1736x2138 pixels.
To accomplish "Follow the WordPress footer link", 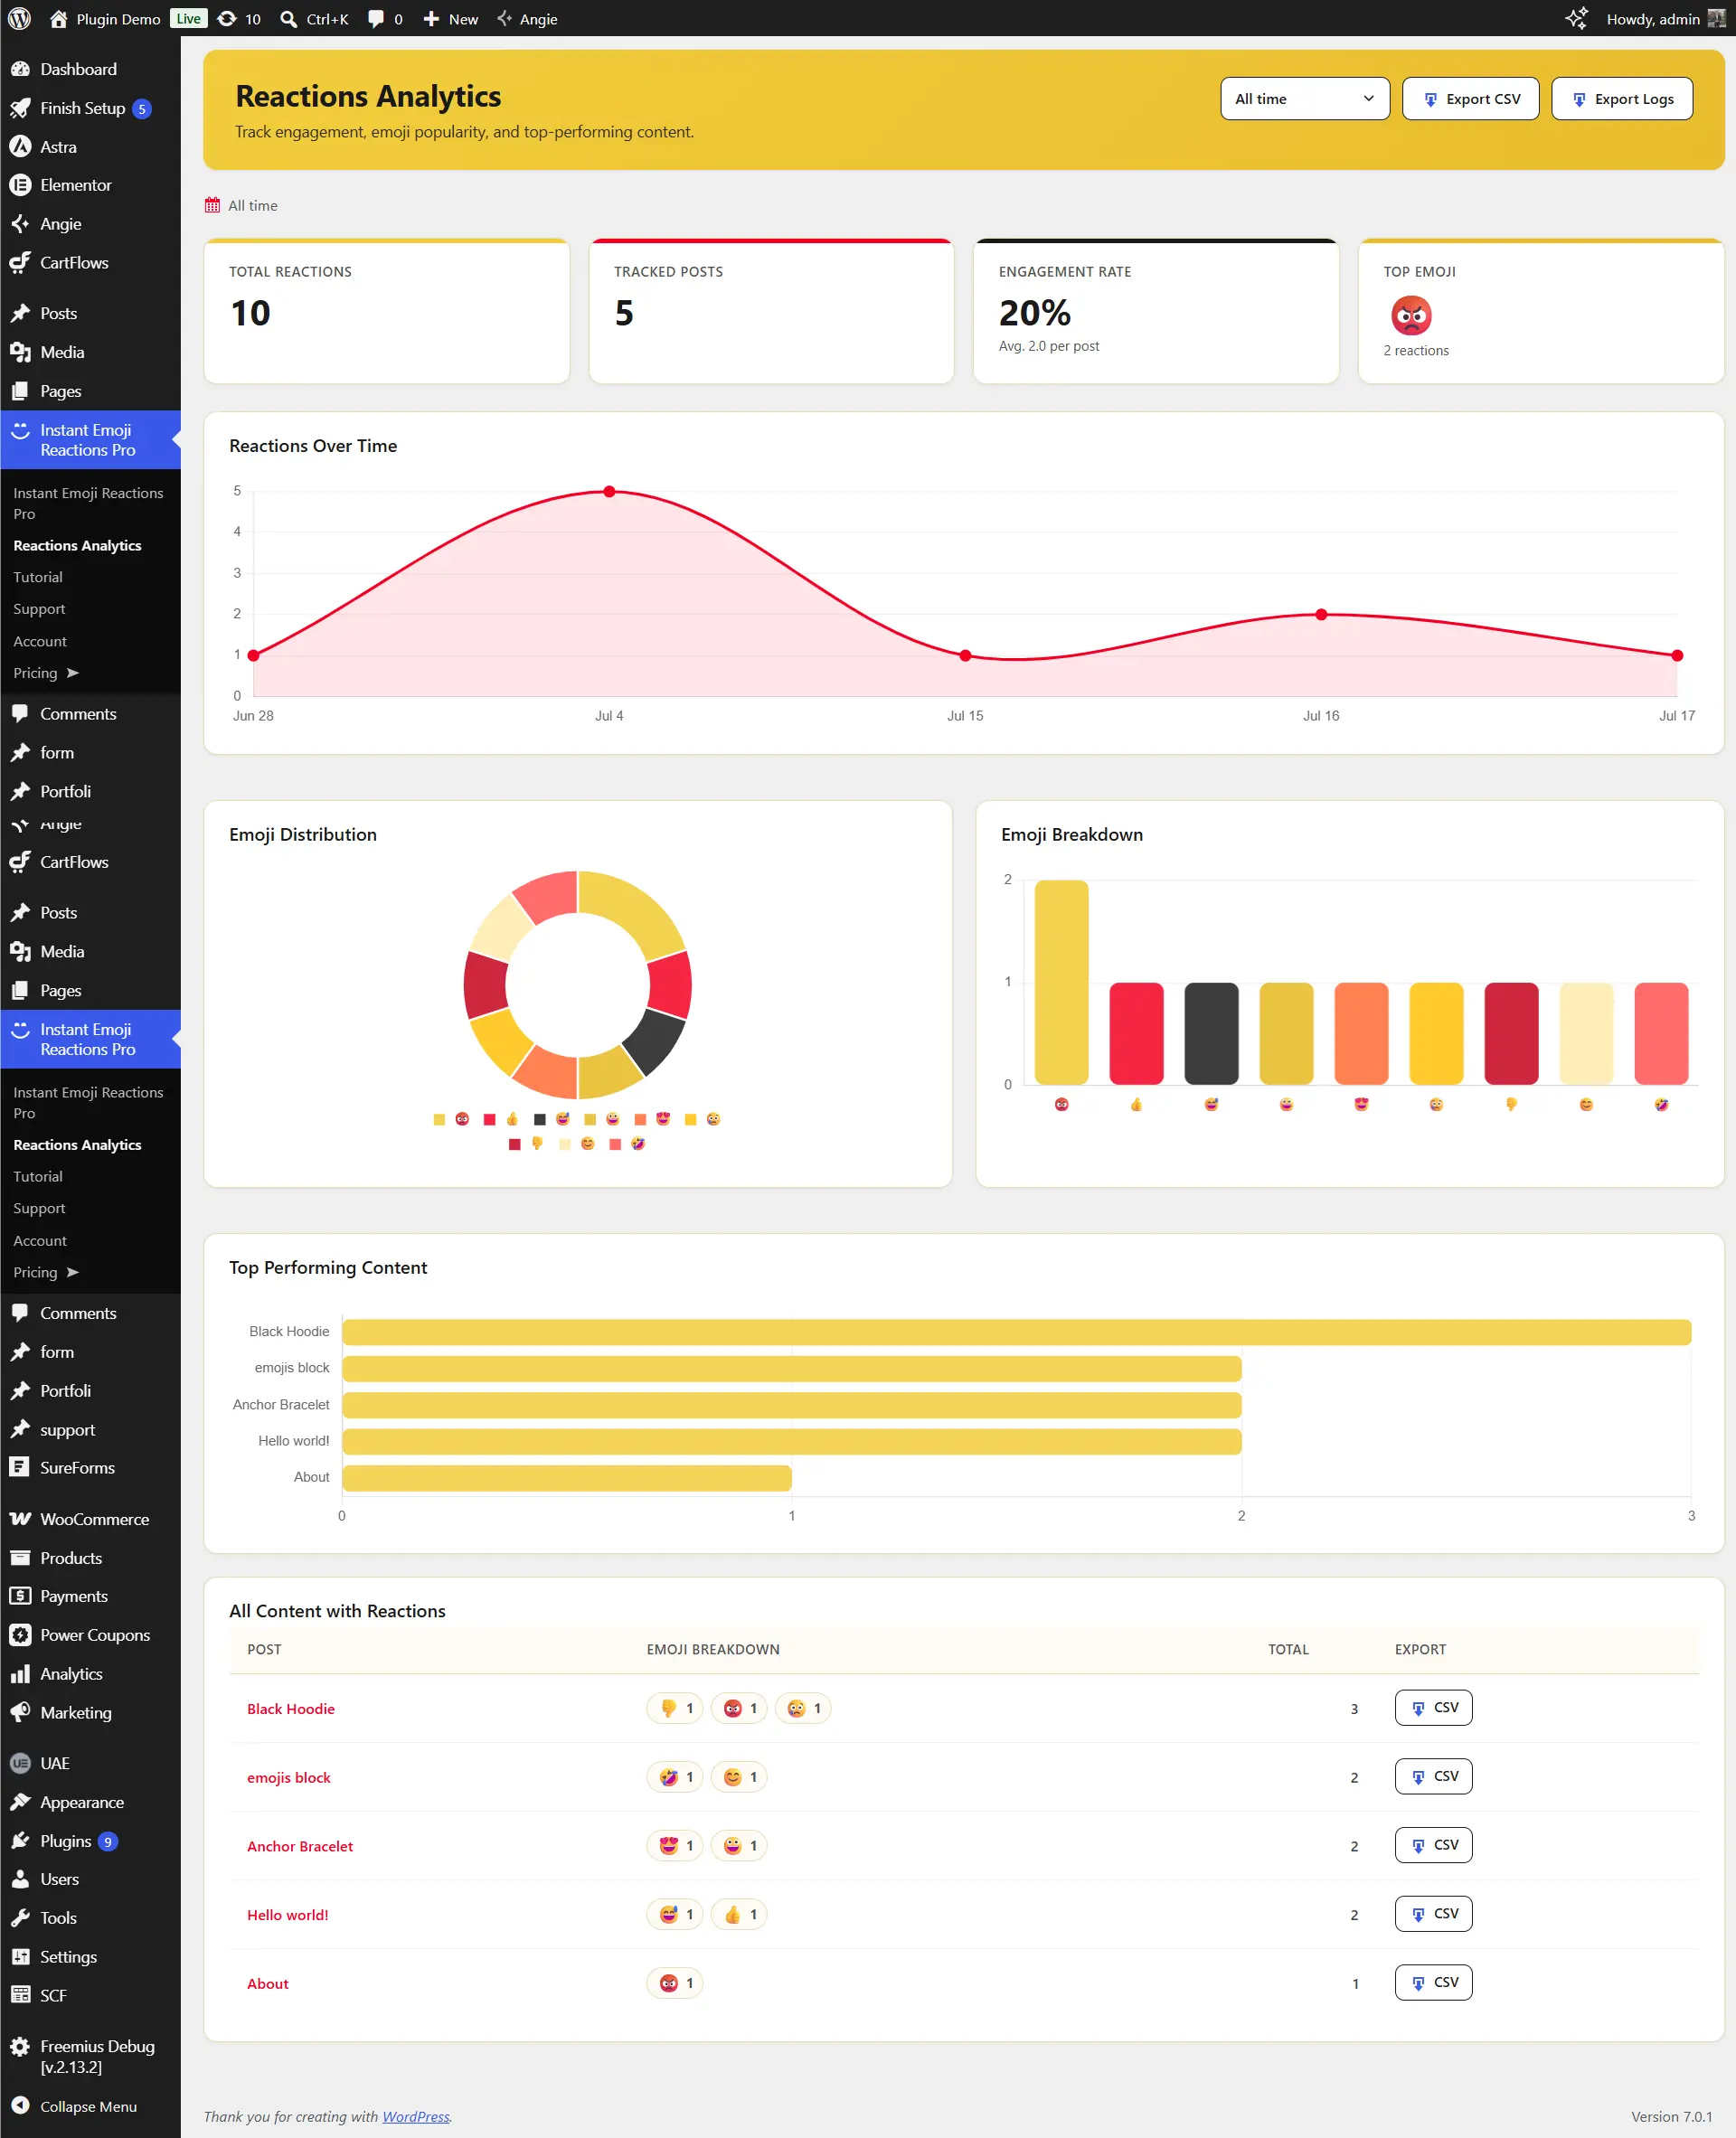I will [x=416, y=2116].
